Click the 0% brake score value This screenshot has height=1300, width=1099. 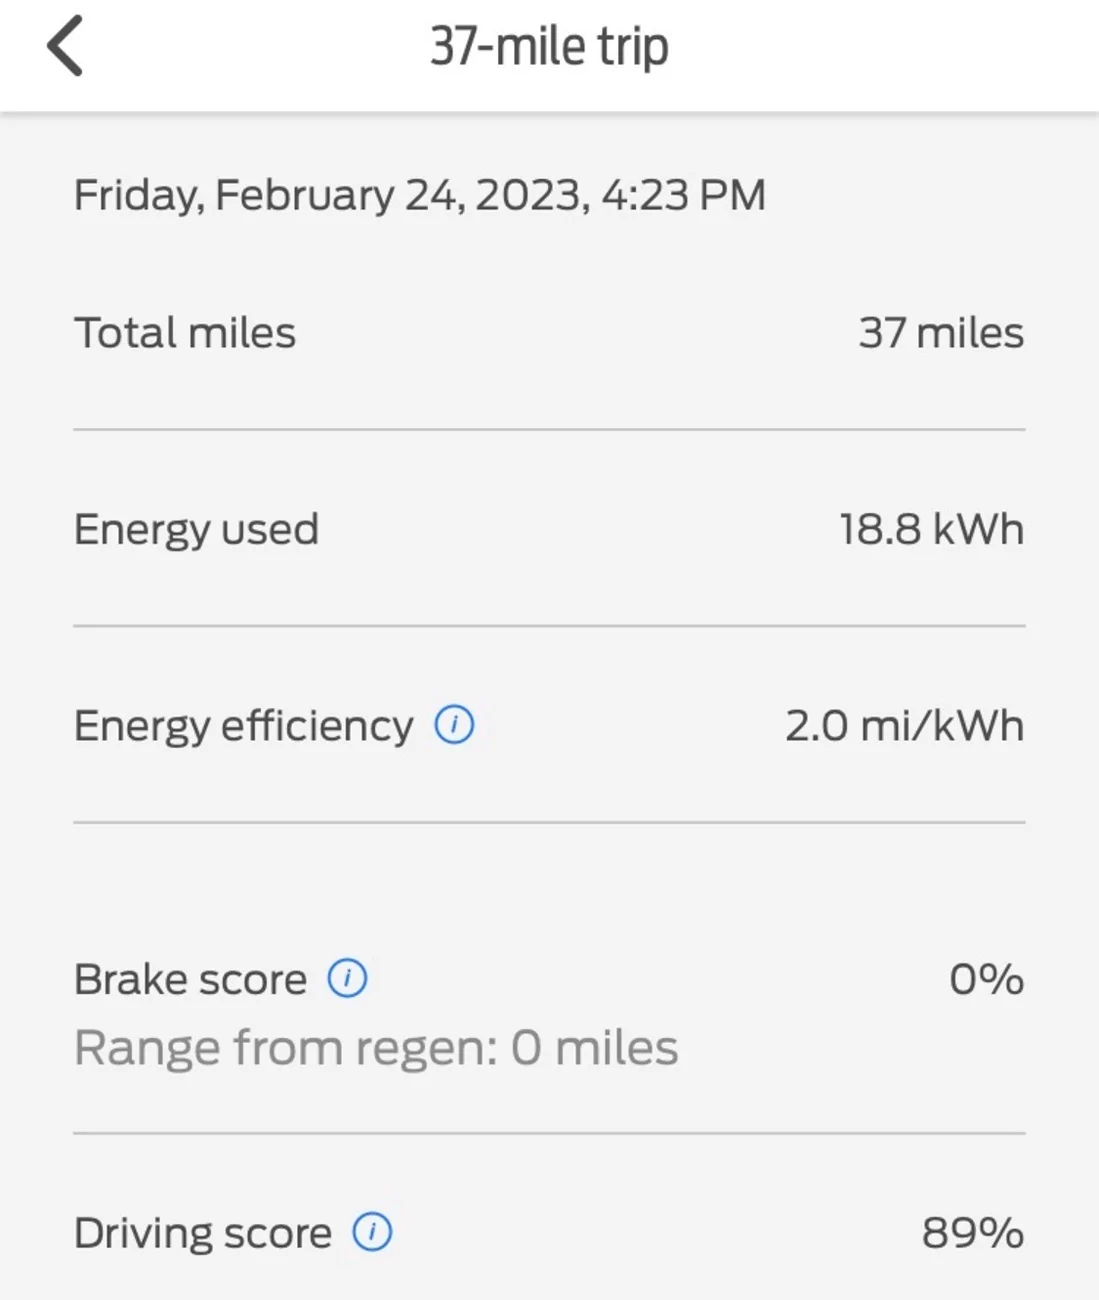point(986,979)
